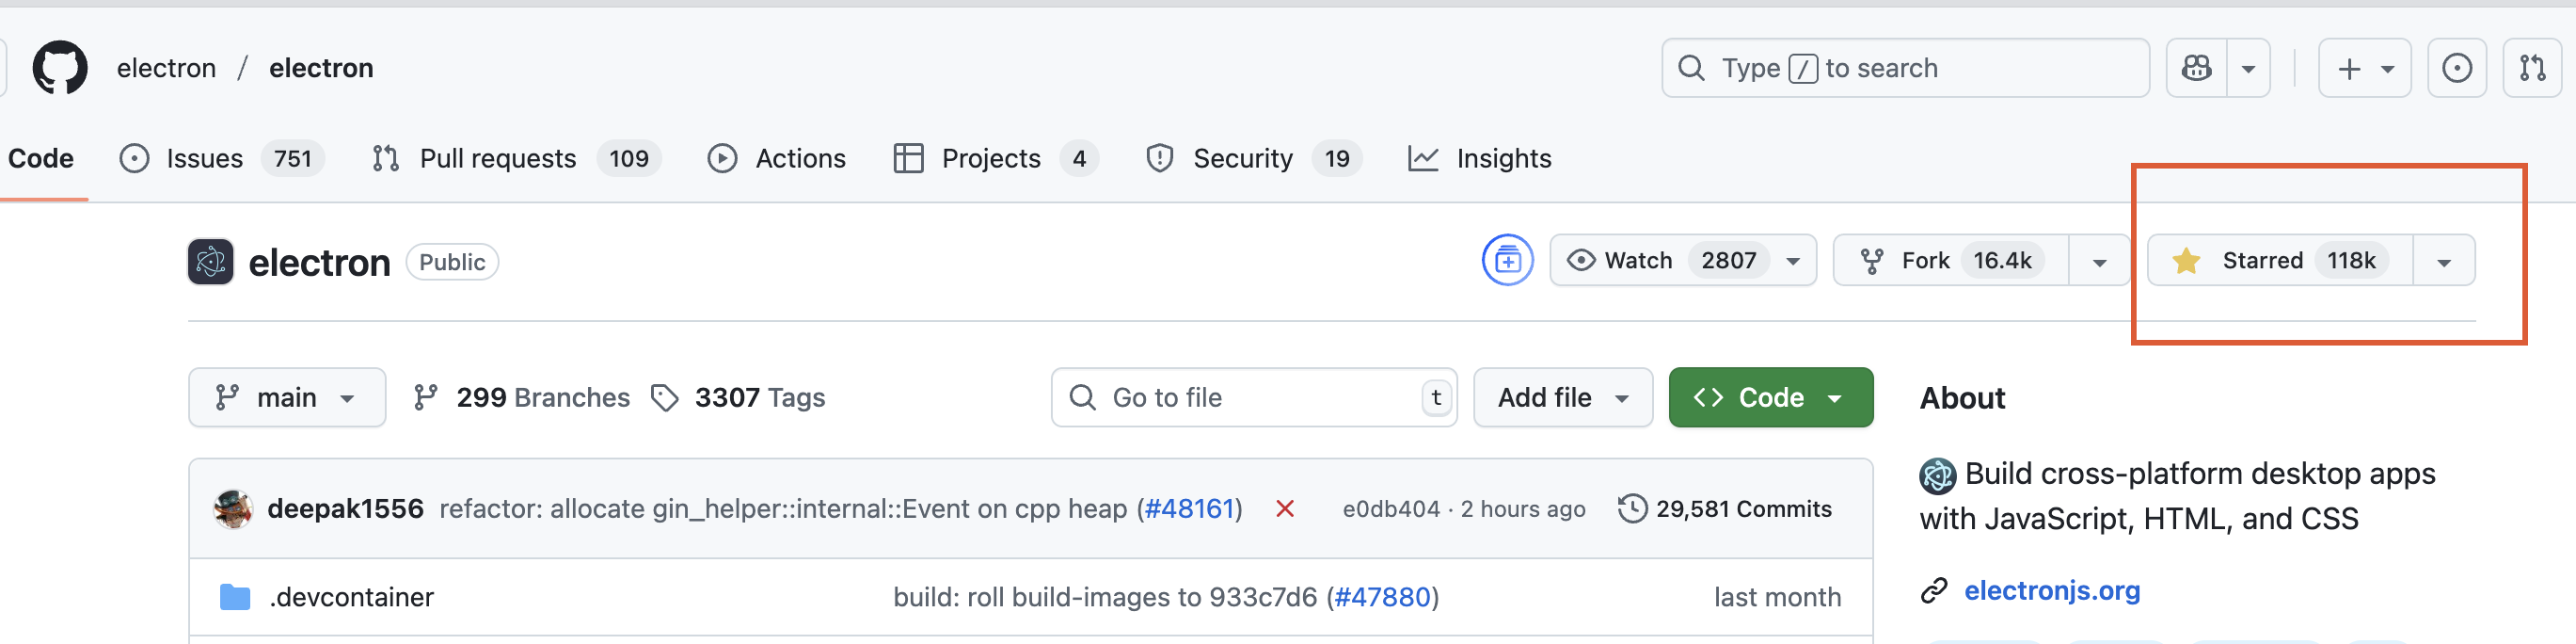Open the pull requests icon in header
2576x644 pixels.
[2532, 68]
